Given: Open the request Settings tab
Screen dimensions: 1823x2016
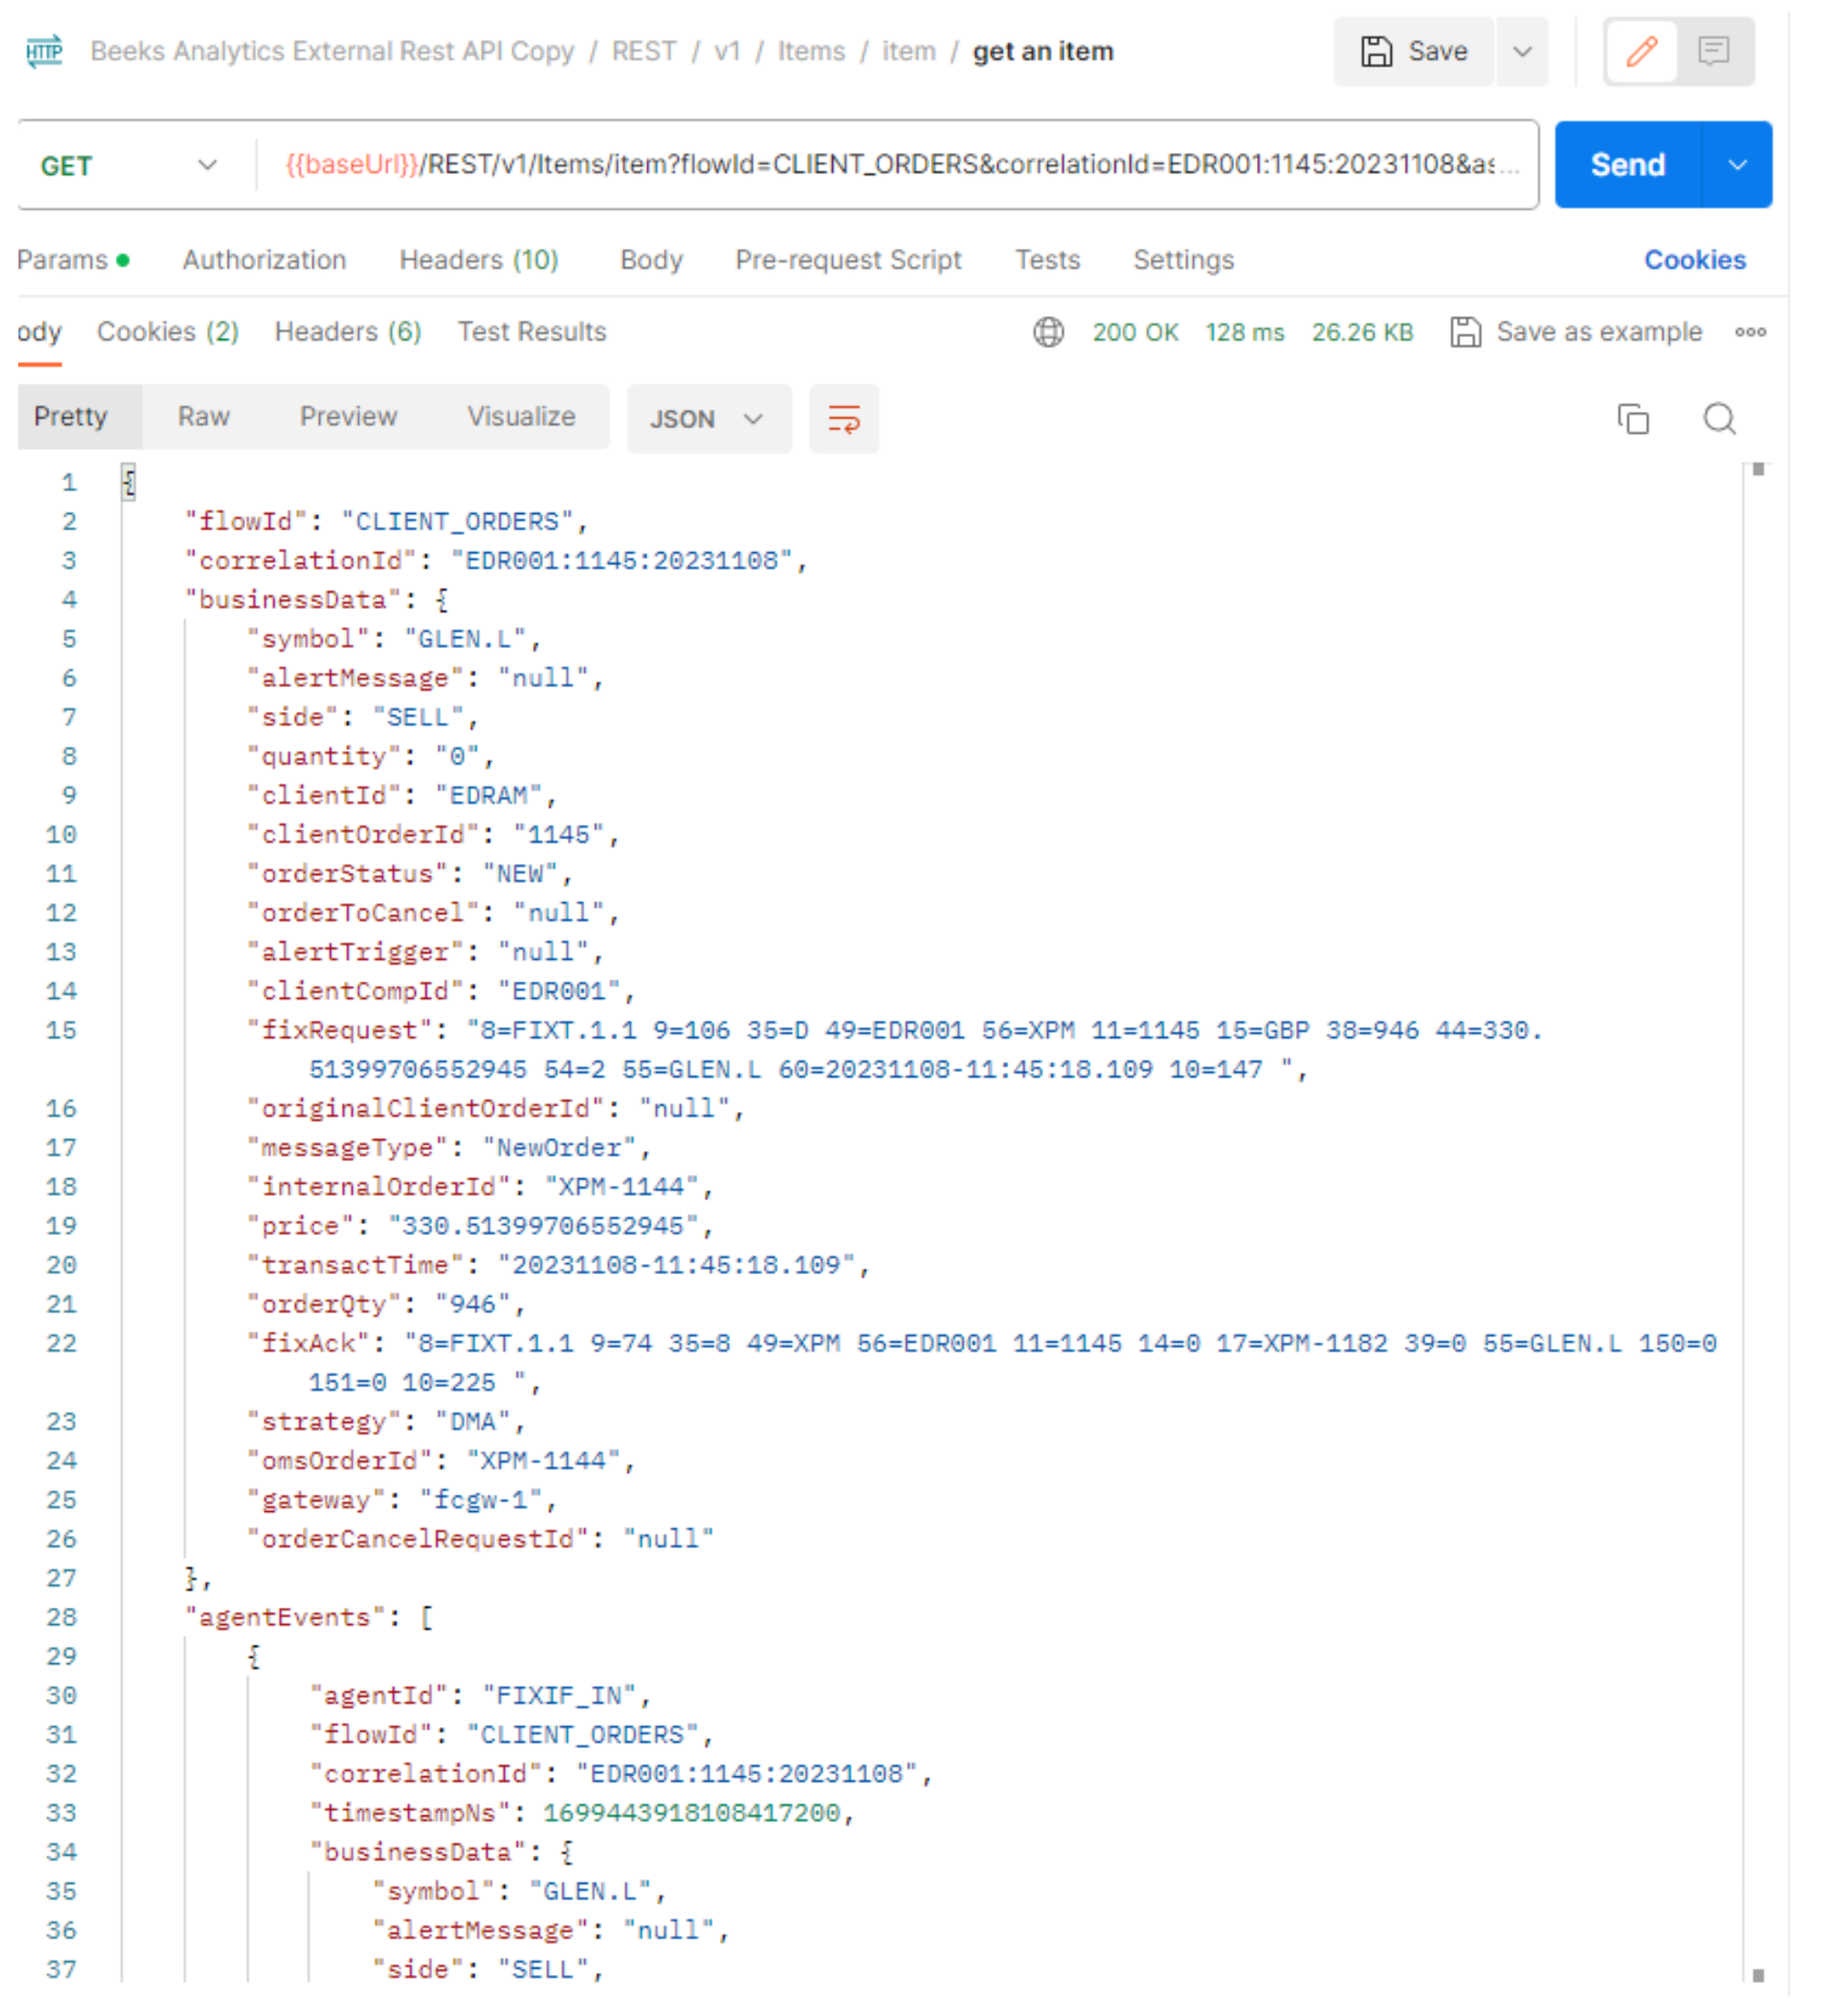Looking at the screenshot, I should tap(1183, 260).
